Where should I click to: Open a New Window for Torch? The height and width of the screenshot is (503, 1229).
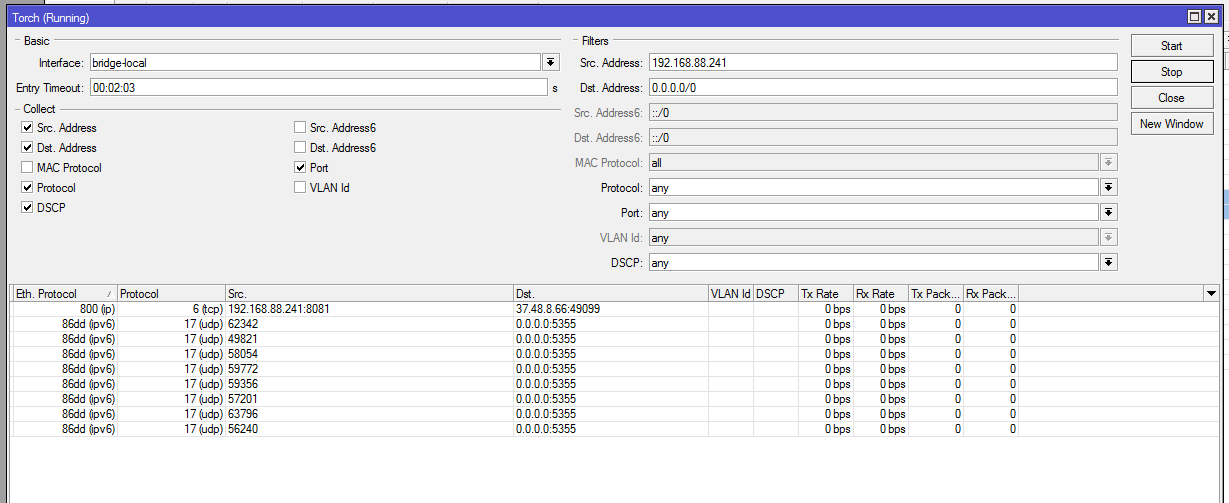coord(1171,124)
